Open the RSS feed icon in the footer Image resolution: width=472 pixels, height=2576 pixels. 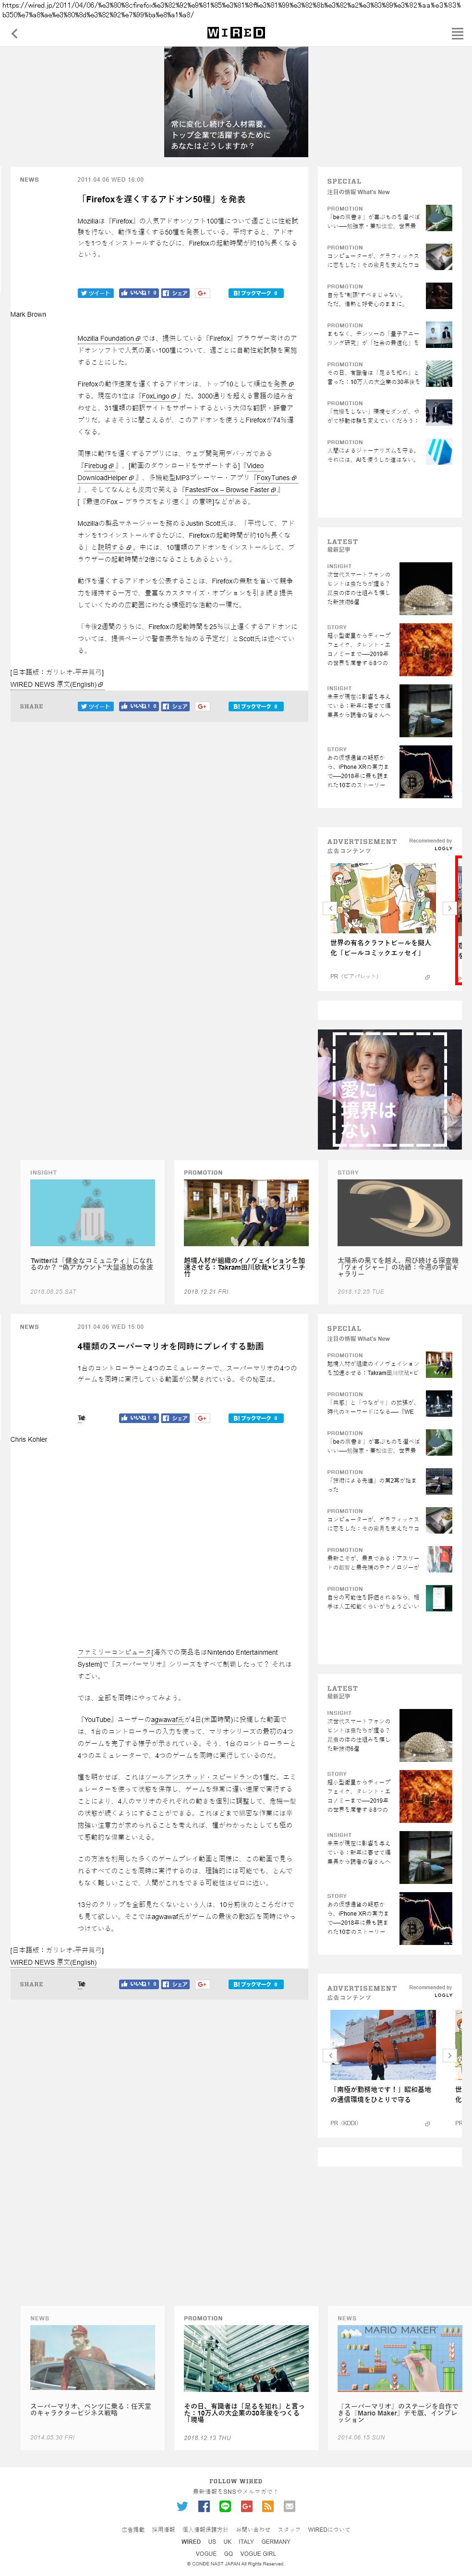(268, 2506)
